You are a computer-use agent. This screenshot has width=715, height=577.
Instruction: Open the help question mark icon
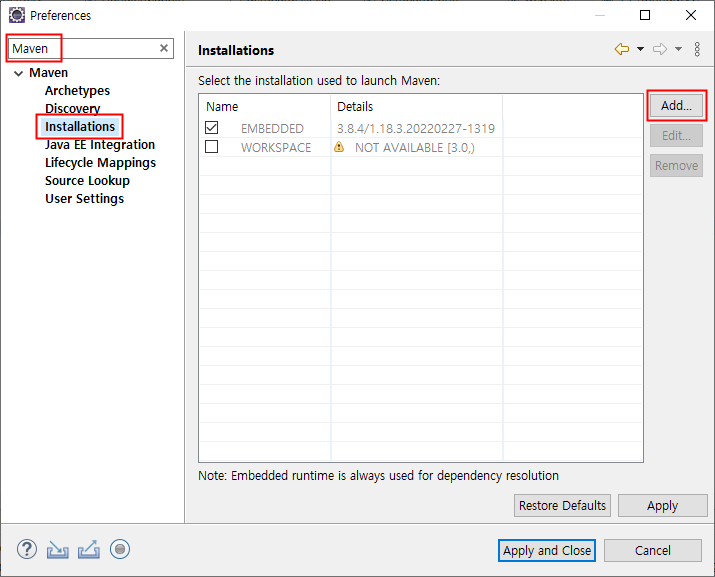tap(27, 549)
